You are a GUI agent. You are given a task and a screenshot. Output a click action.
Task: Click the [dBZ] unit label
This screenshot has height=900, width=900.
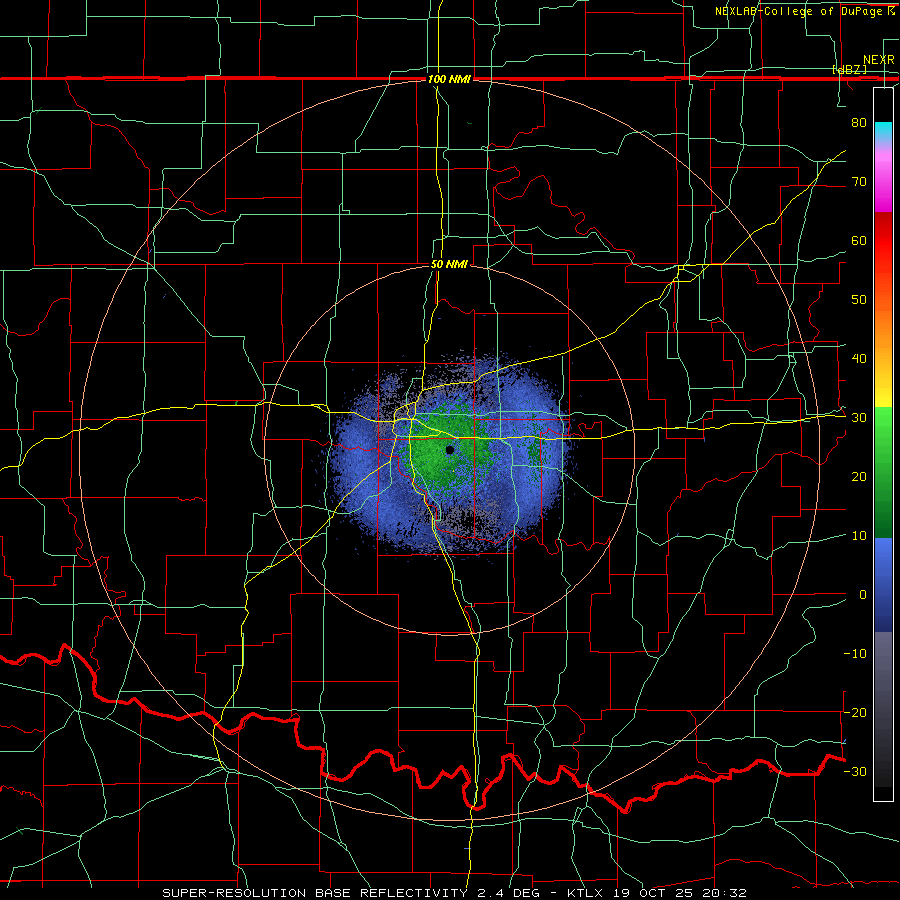pyautogui.click(x=849, y=69)
